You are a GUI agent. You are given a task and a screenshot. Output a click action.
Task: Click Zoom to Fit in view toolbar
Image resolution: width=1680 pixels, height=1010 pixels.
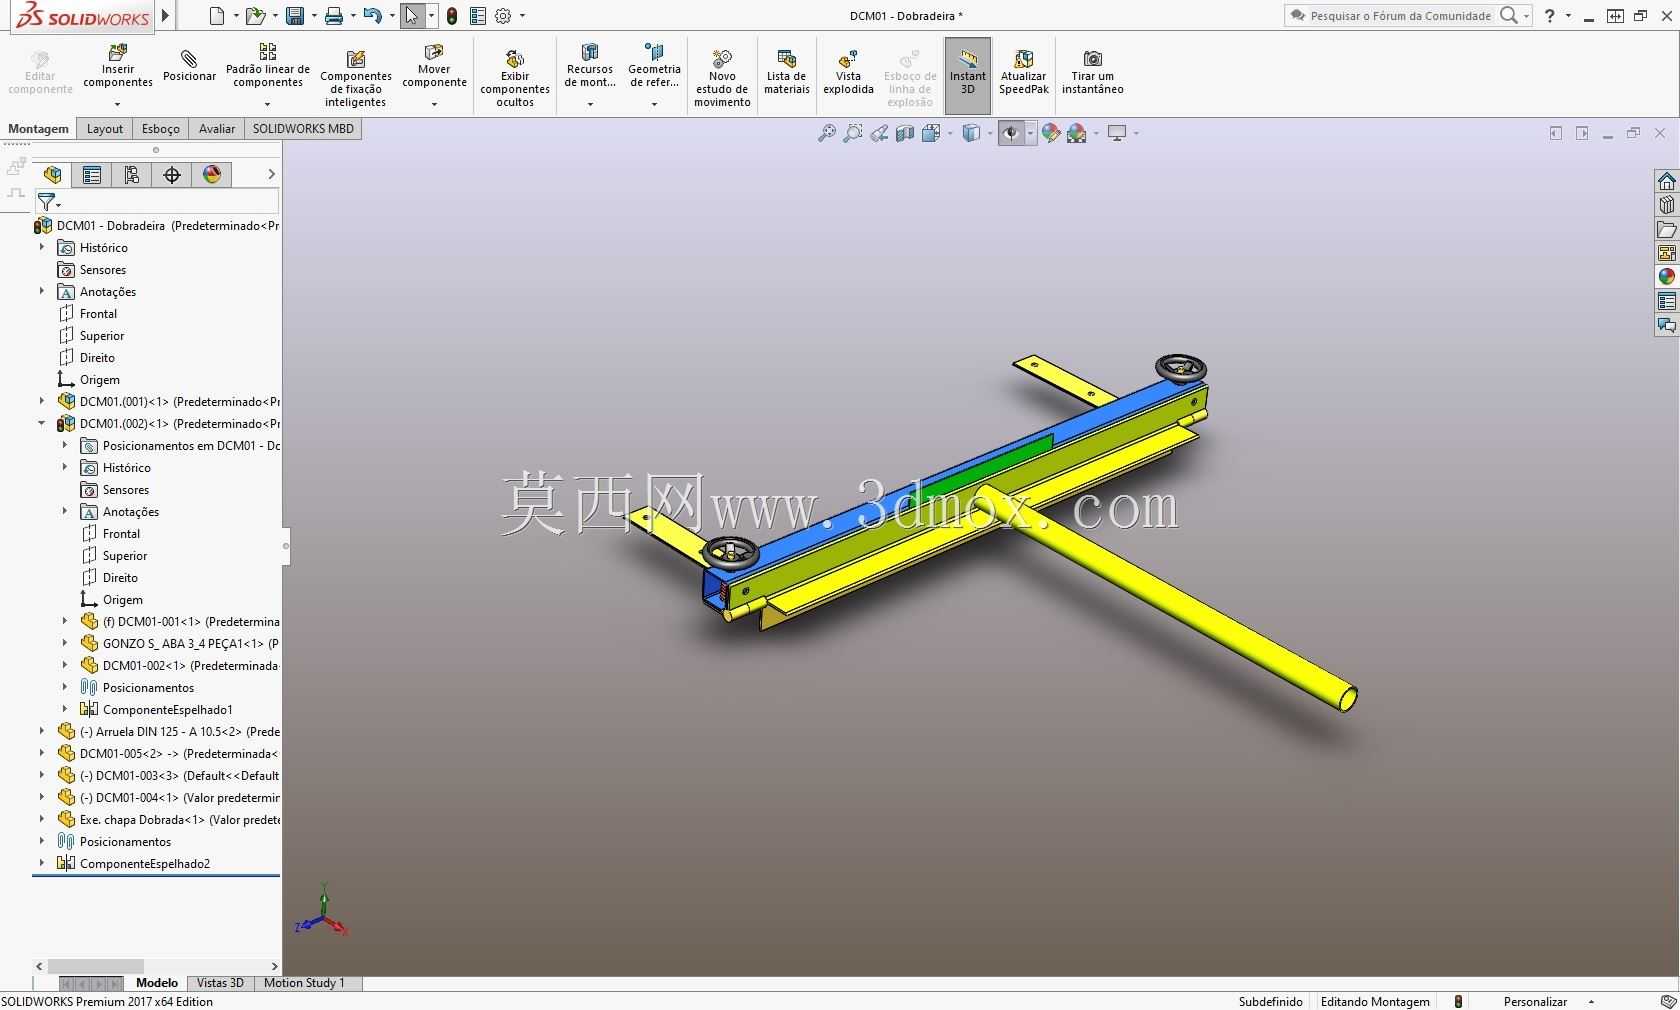[x=827, y=133]
